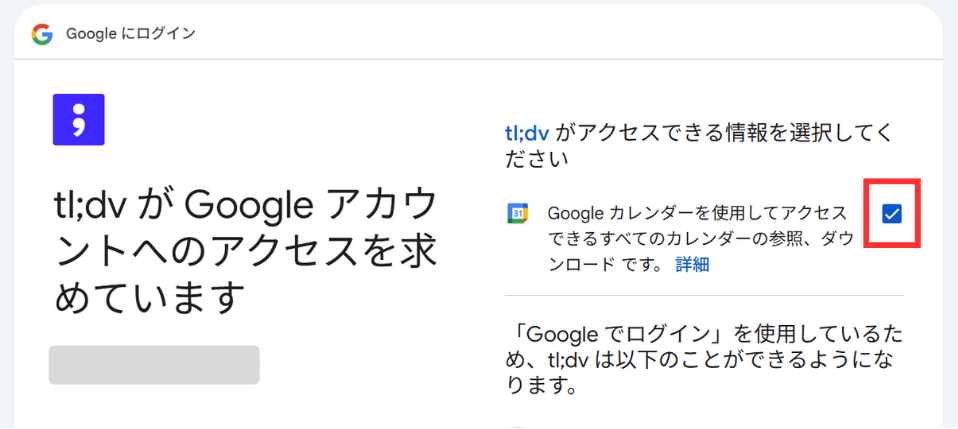Click 'アクセスできる情報を選択してください' section heading text
This screenshot has width=958, height=429.
point(698,145)
